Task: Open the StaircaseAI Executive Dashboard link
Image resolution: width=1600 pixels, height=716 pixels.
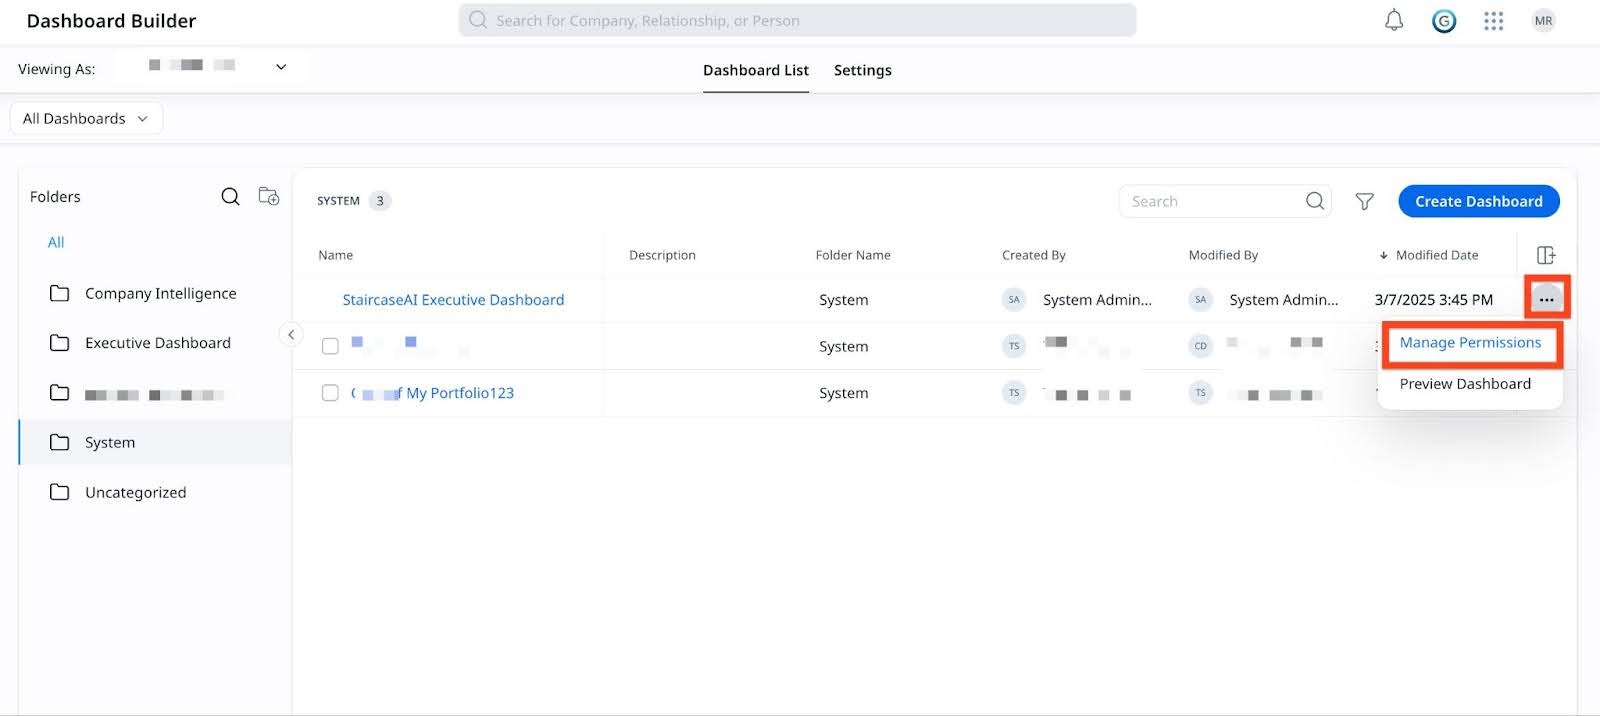Action: [x=453, y=300]
